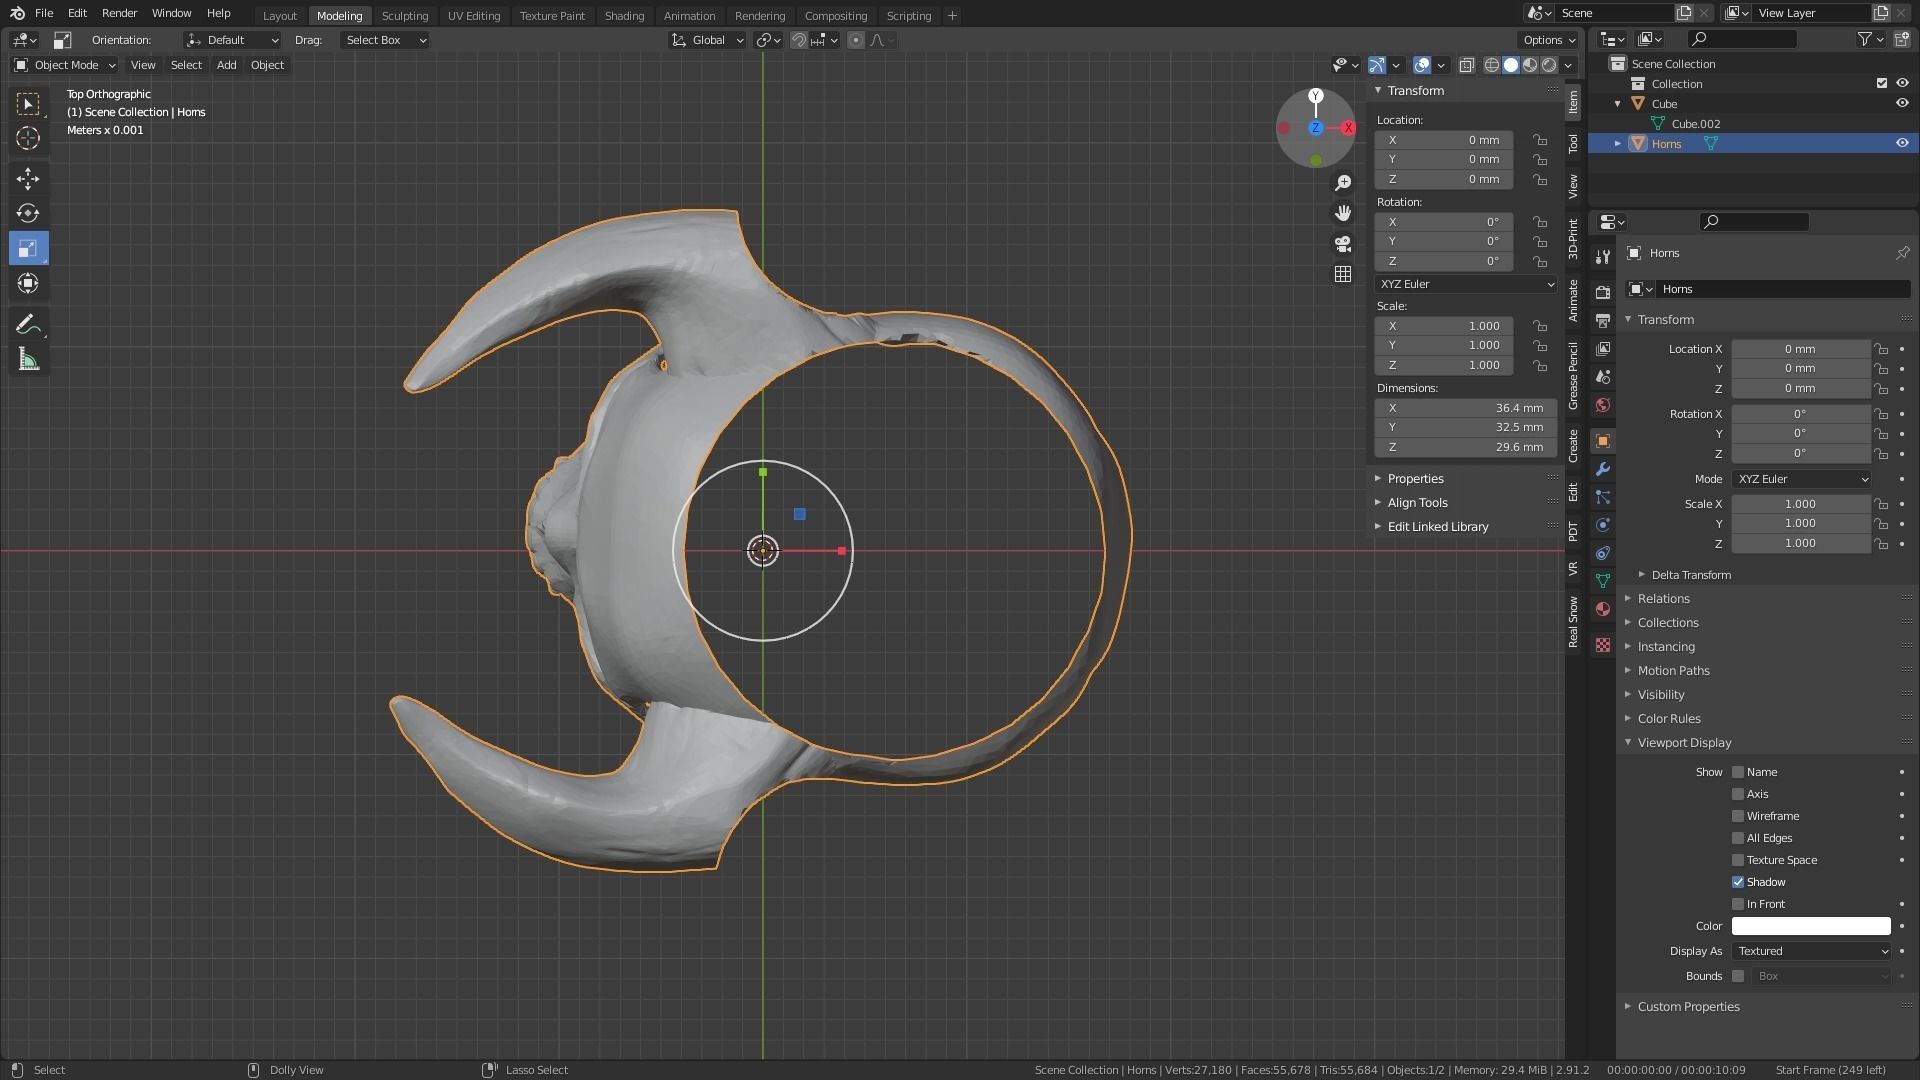Viewport: 1920px width, 1080px height.
Task: Open Object Data mesh properties tab
Action: click(1603, 581)
